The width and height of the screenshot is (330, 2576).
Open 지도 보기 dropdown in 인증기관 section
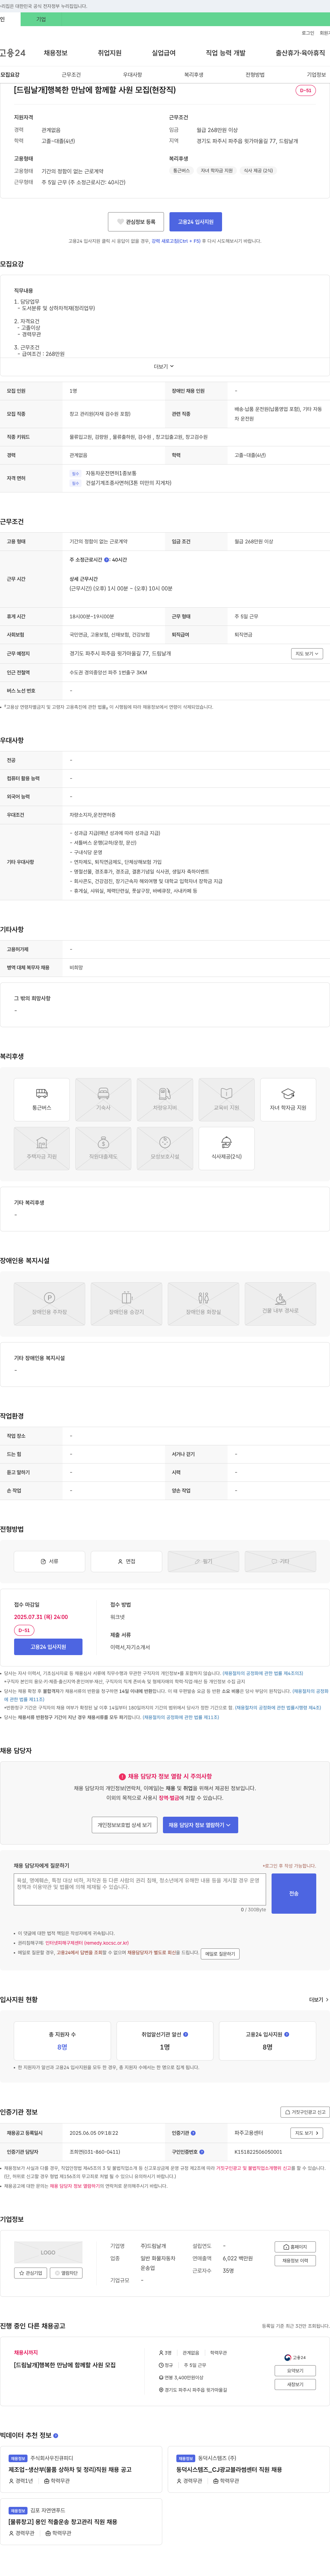pyautogui.click(x=307, y=2133)
